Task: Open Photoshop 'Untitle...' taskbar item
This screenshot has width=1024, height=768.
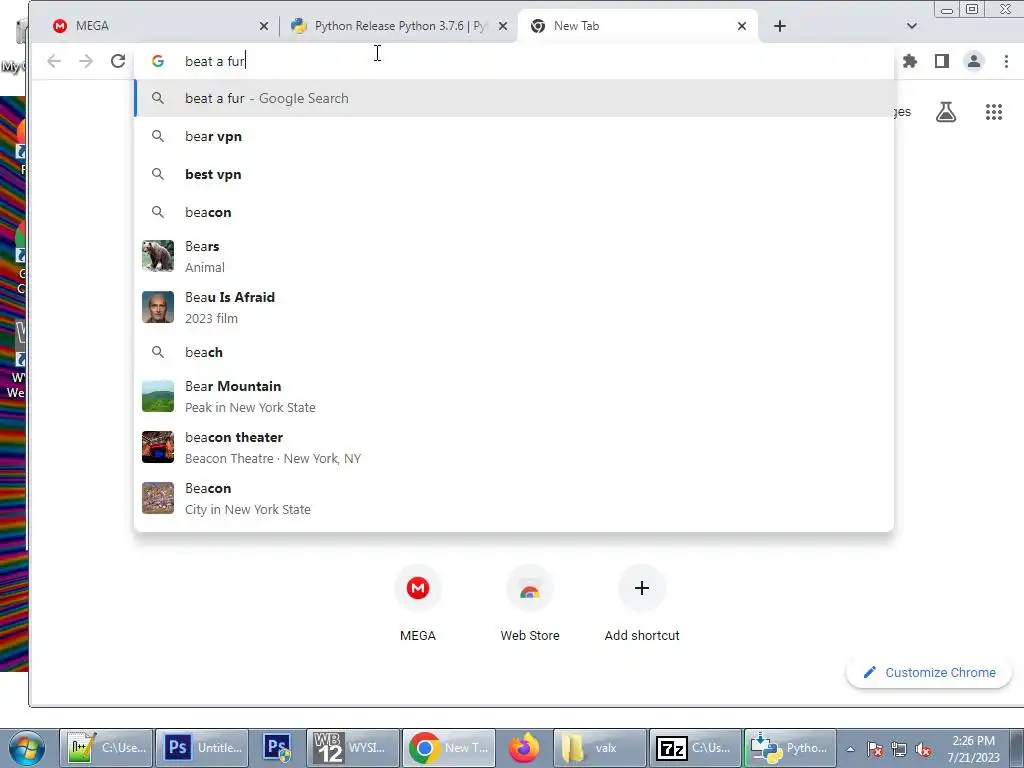Action: 202,748
